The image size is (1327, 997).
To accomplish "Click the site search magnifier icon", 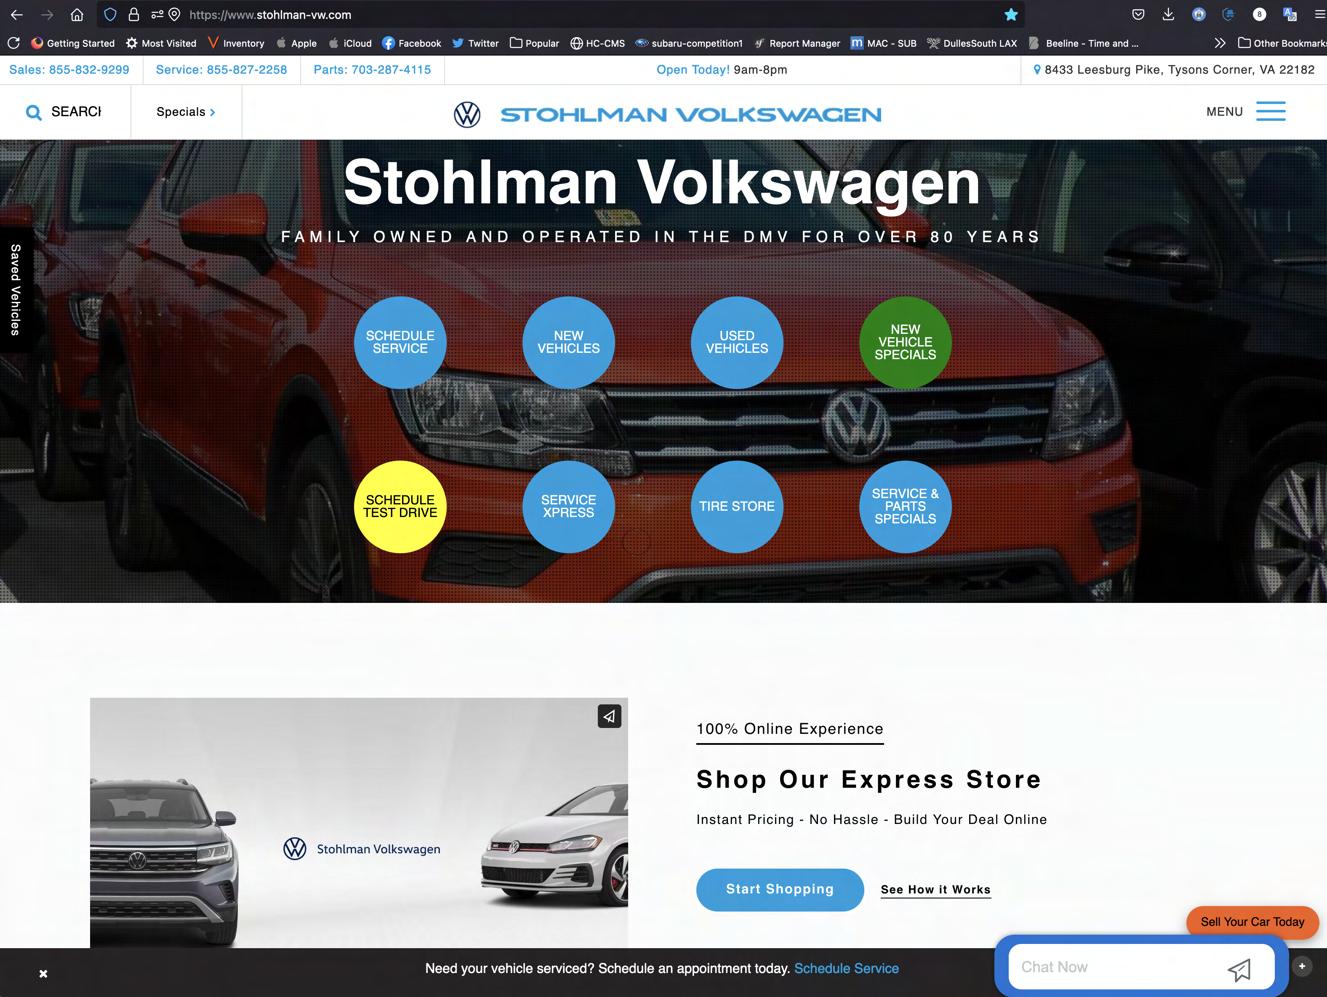I will point(34,112).
